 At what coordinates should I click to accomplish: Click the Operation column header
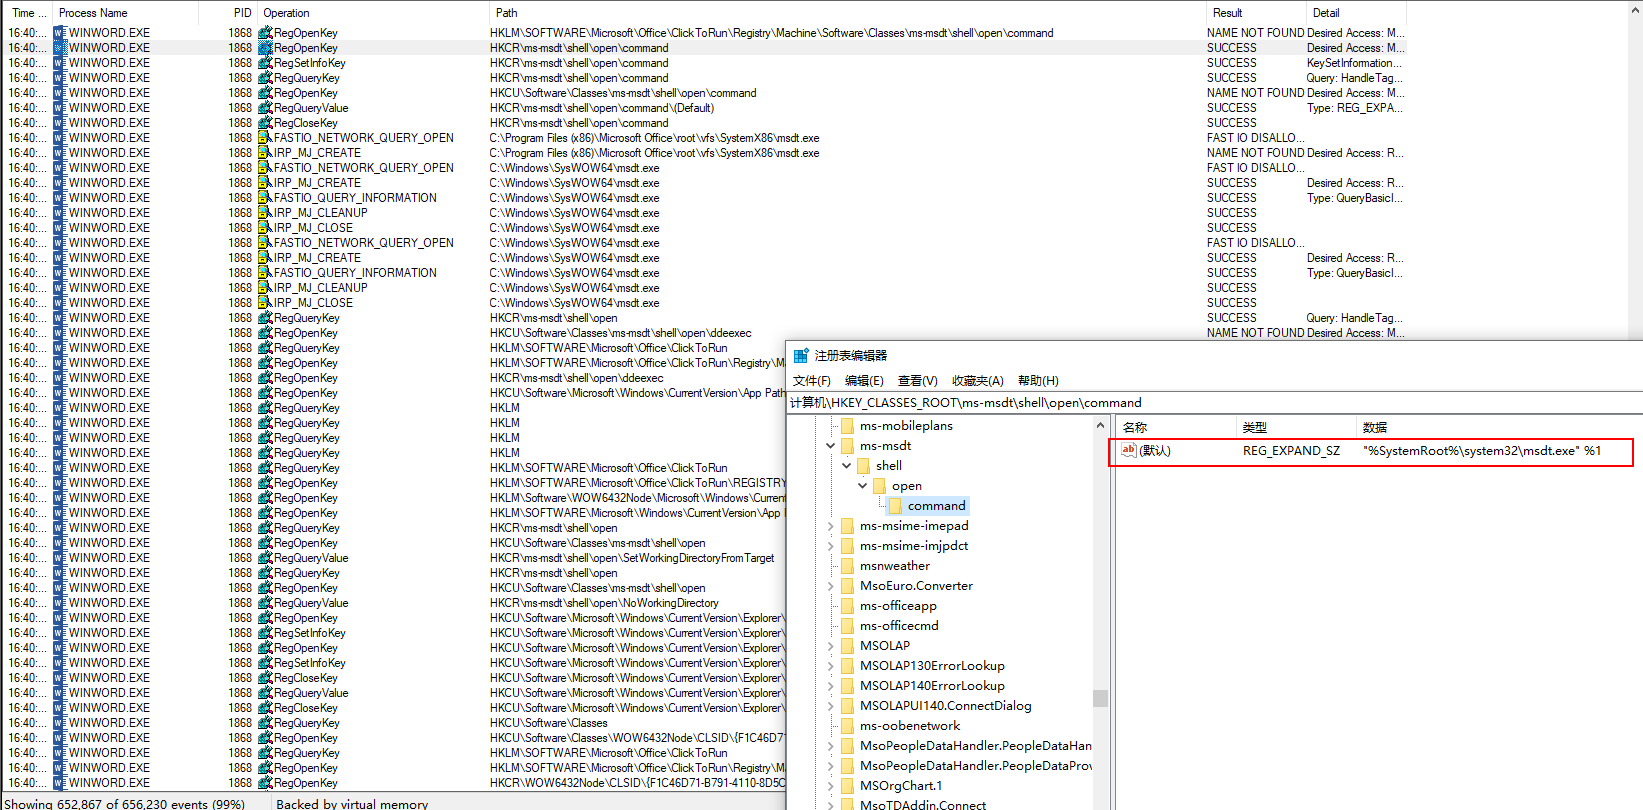373,13
